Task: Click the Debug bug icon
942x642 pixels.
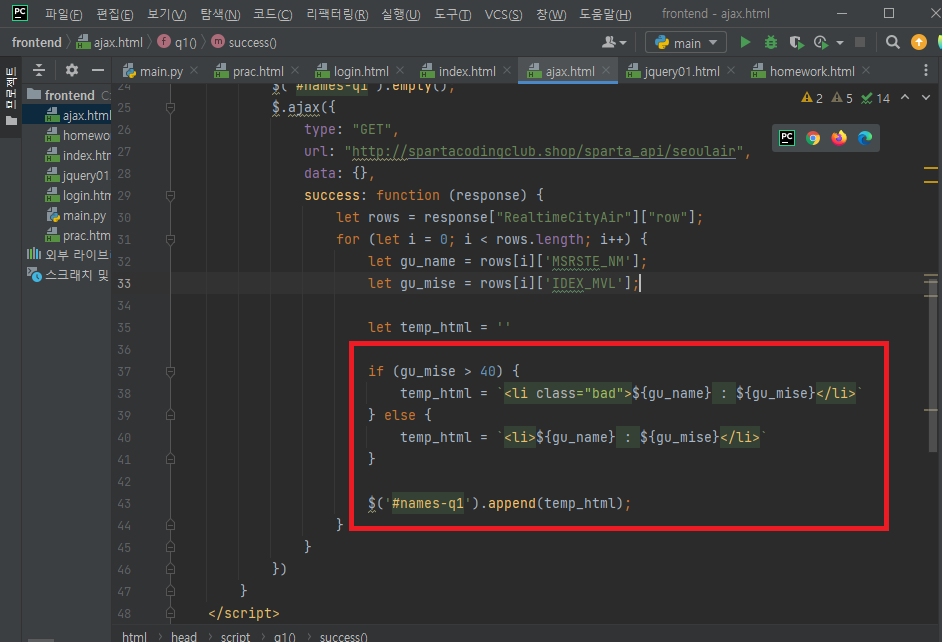Action: pos(770,42)
